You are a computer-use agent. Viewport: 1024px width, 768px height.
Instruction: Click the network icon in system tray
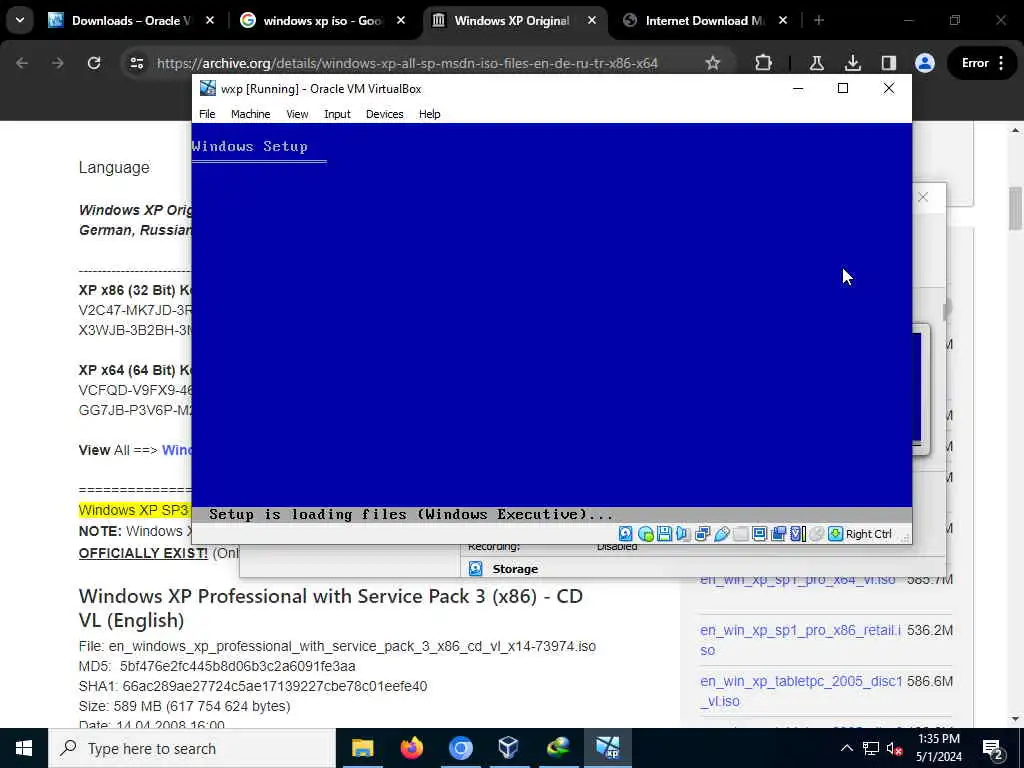point(871,748)
